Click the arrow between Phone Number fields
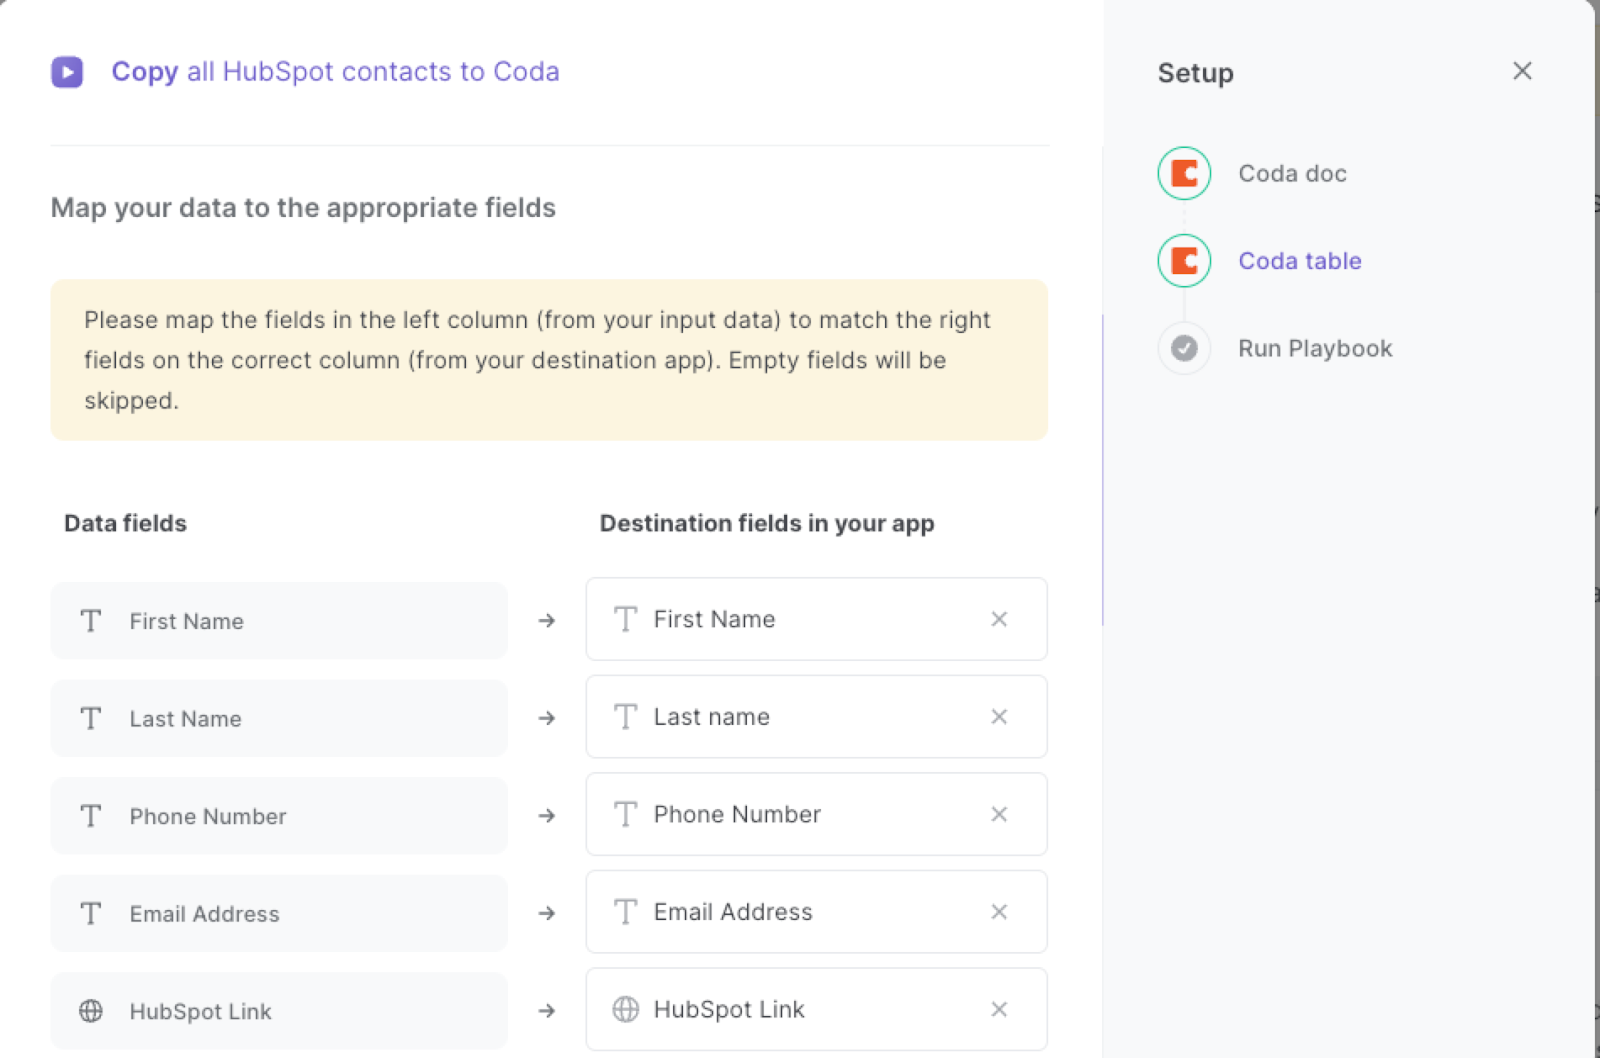The width and height of the screenshot is (1600, 1058). coord(547,816)
